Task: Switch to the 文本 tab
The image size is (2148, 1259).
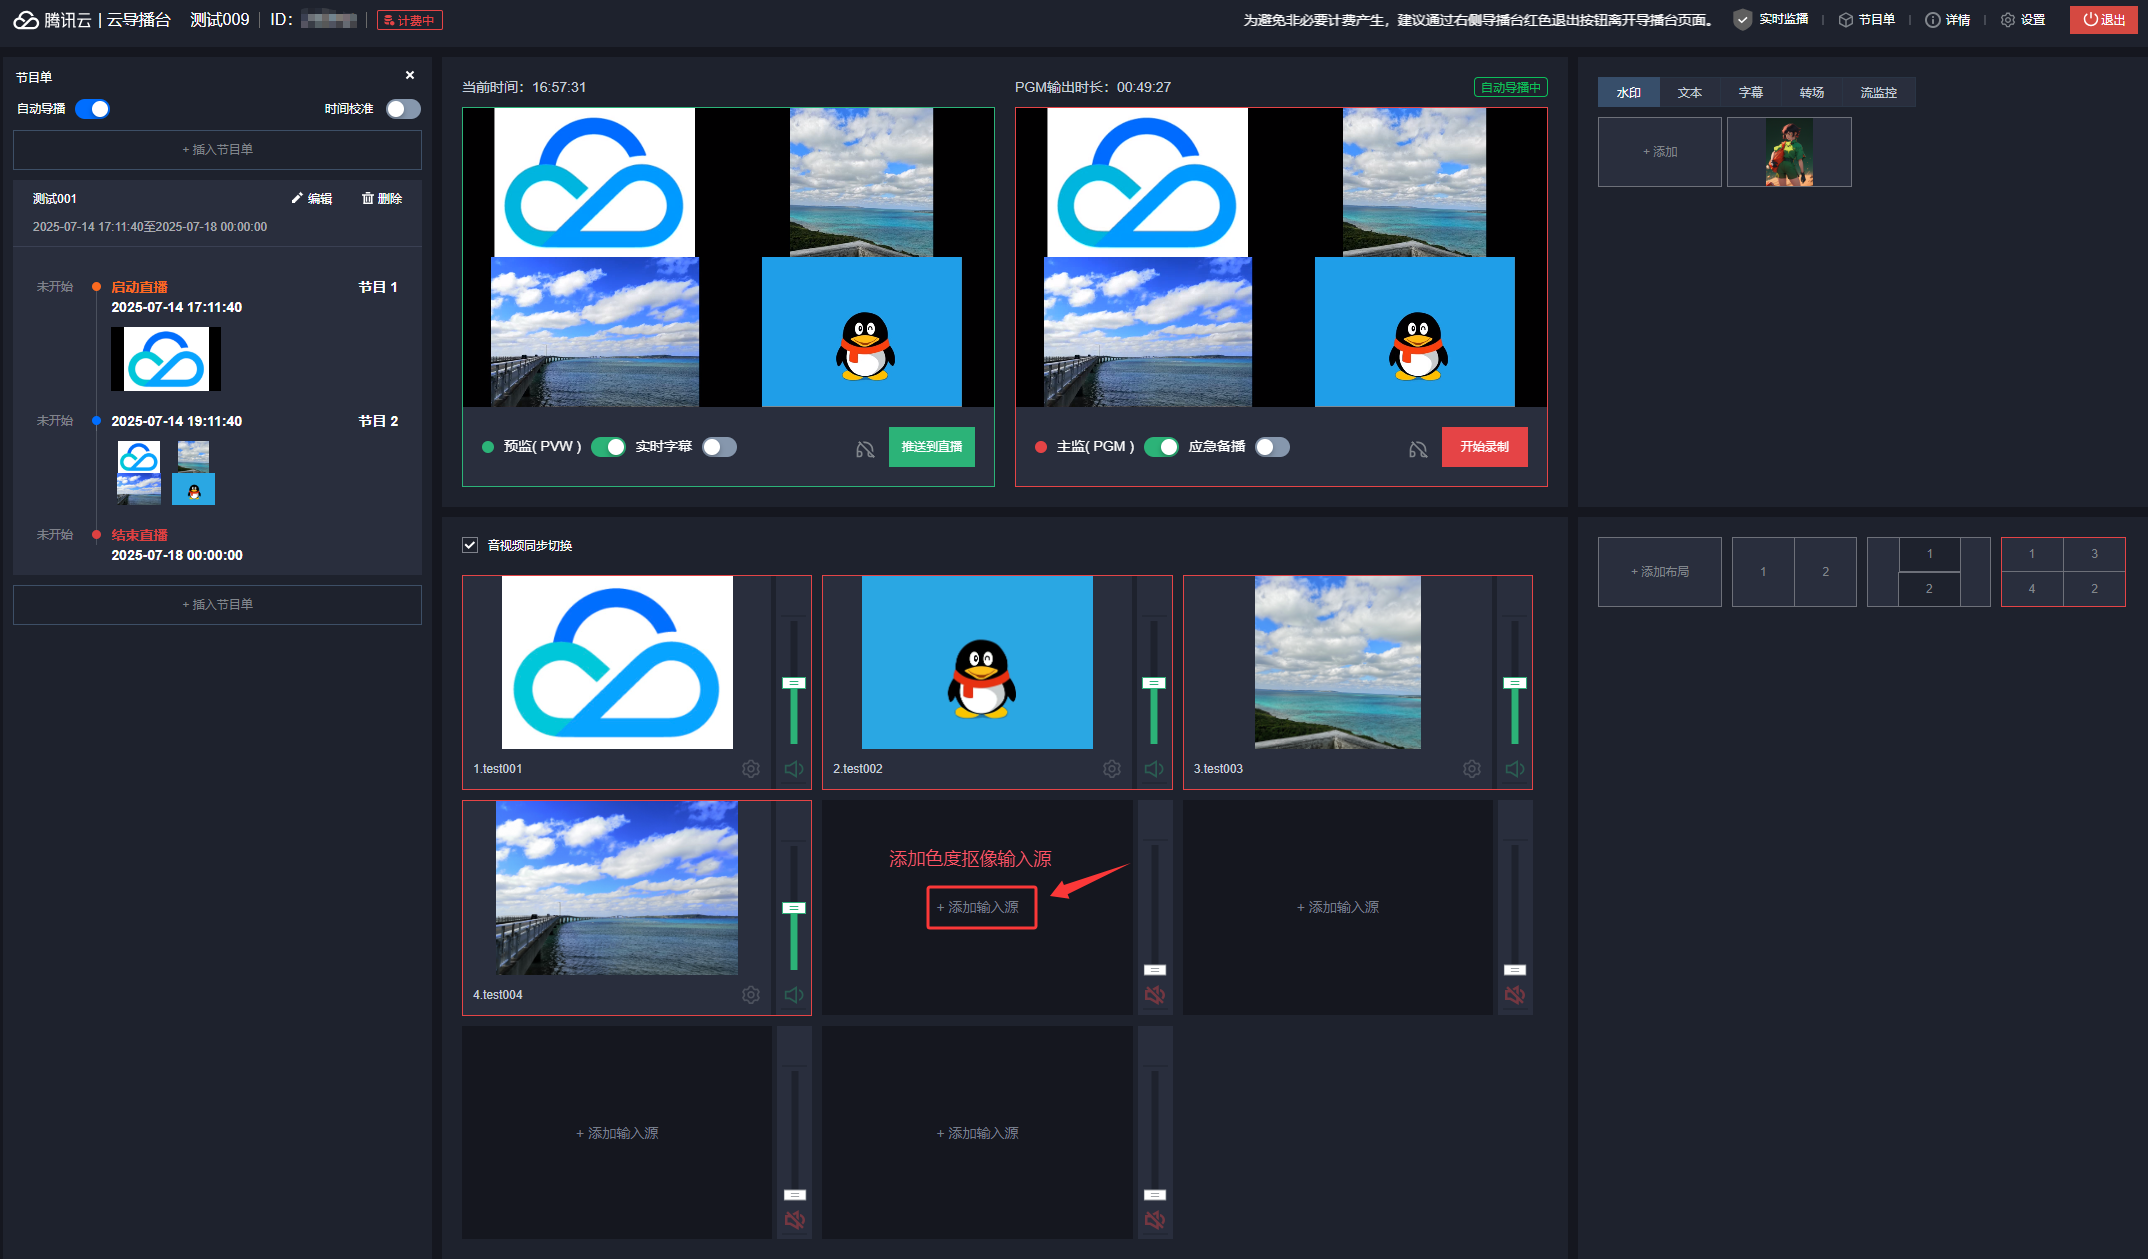Action: click(1690, 92)
